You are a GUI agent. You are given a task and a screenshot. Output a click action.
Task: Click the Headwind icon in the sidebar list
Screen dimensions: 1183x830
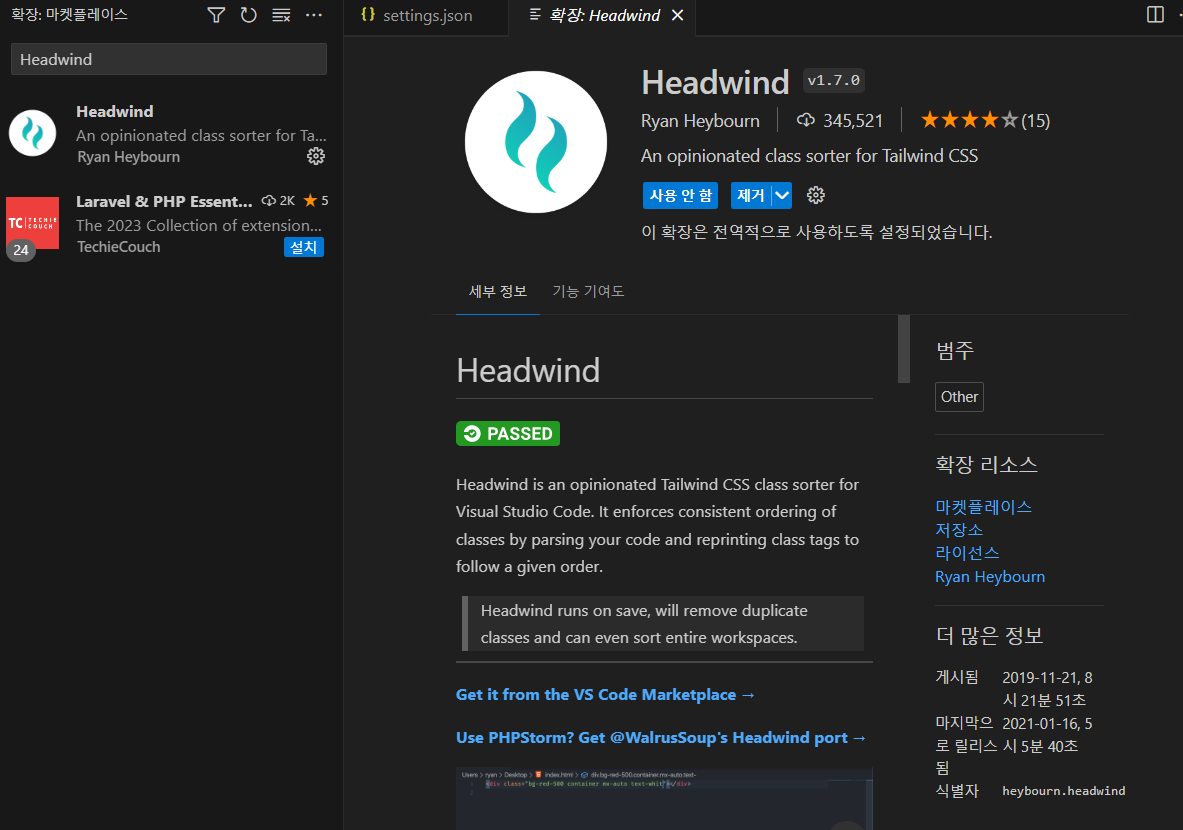tap(32, 133)
